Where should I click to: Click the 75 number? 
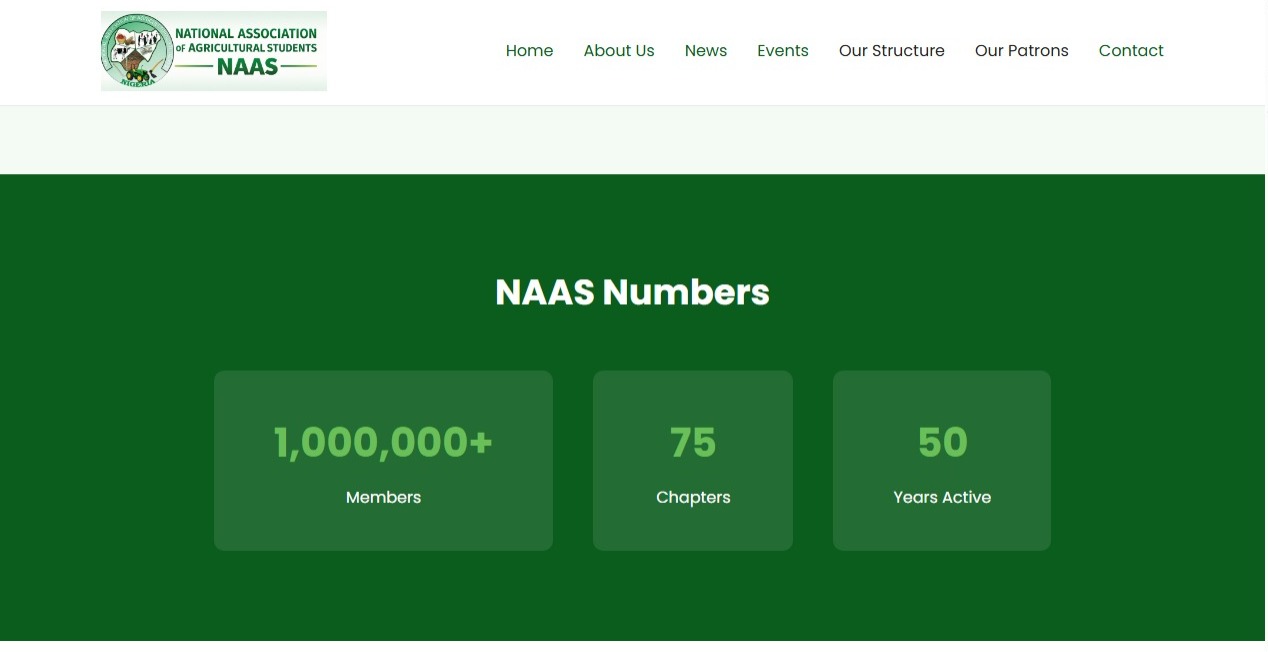coord(693,441)
